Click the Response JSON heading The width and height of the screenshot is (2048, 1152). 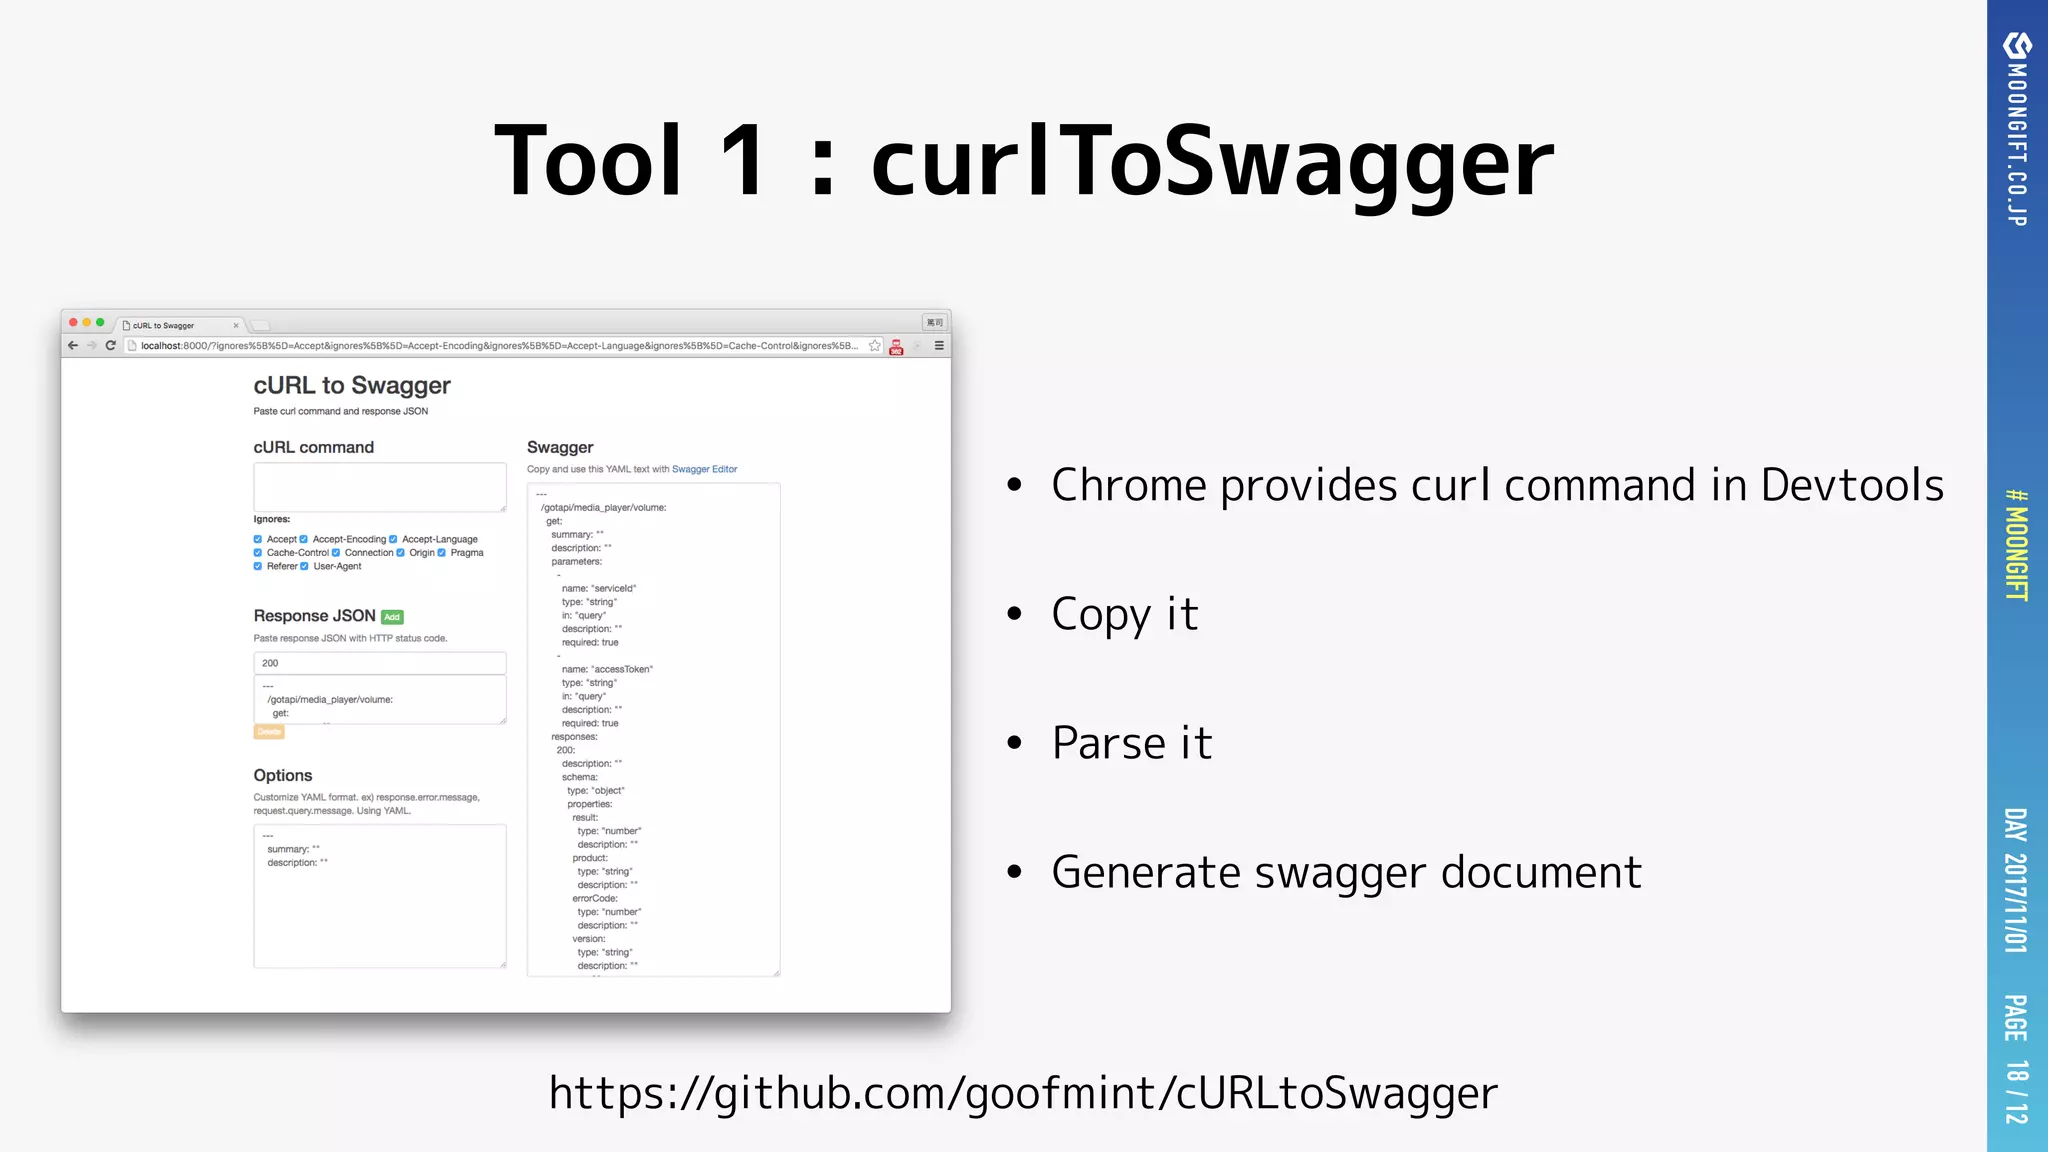point(314,616)
